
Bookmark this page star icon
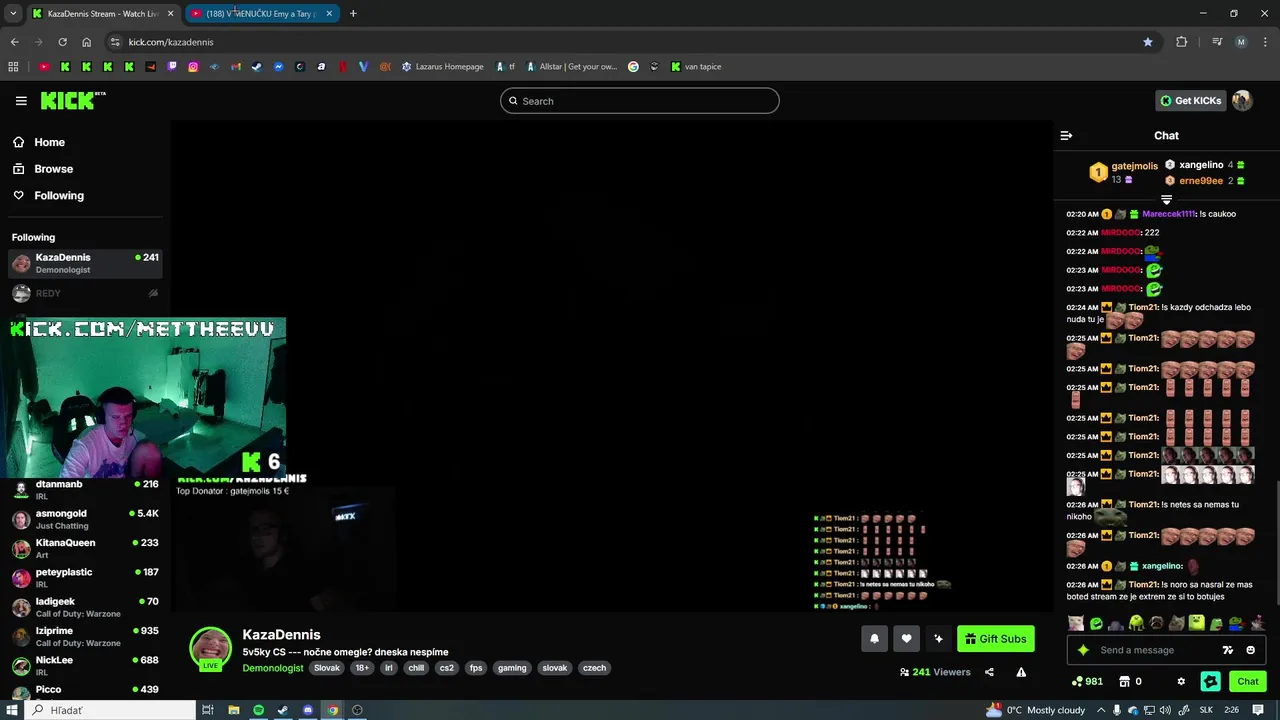(1148, 42)
